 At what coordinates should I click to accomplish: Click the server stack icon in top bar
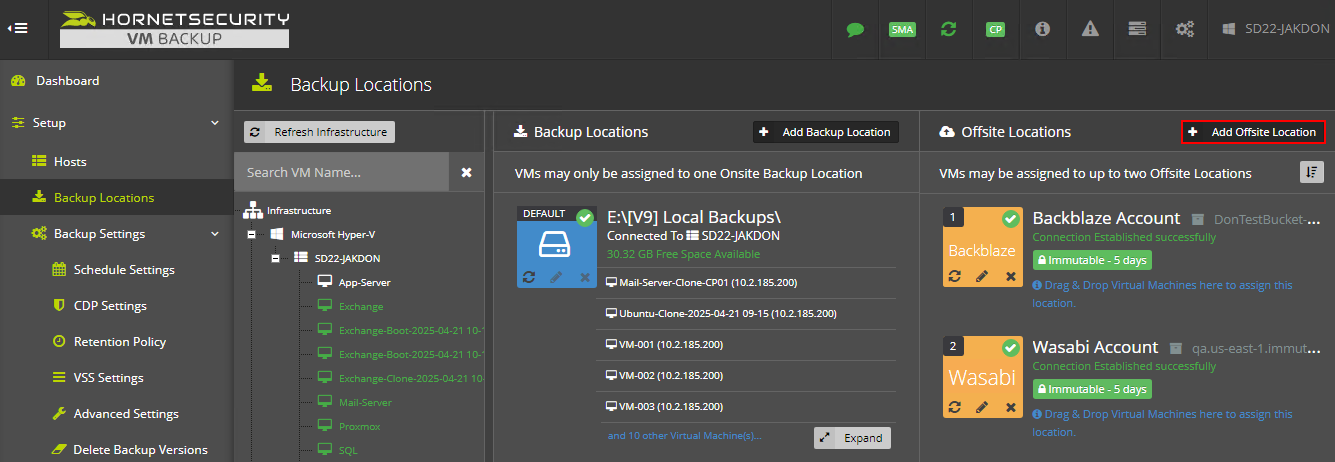point(1137,29)
